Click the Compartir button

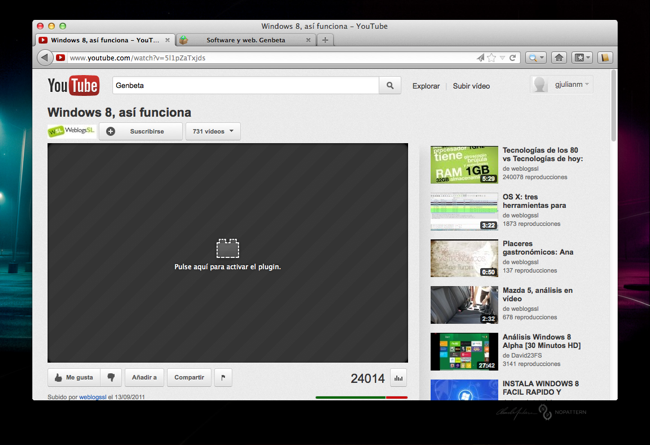tap(189, 377)
